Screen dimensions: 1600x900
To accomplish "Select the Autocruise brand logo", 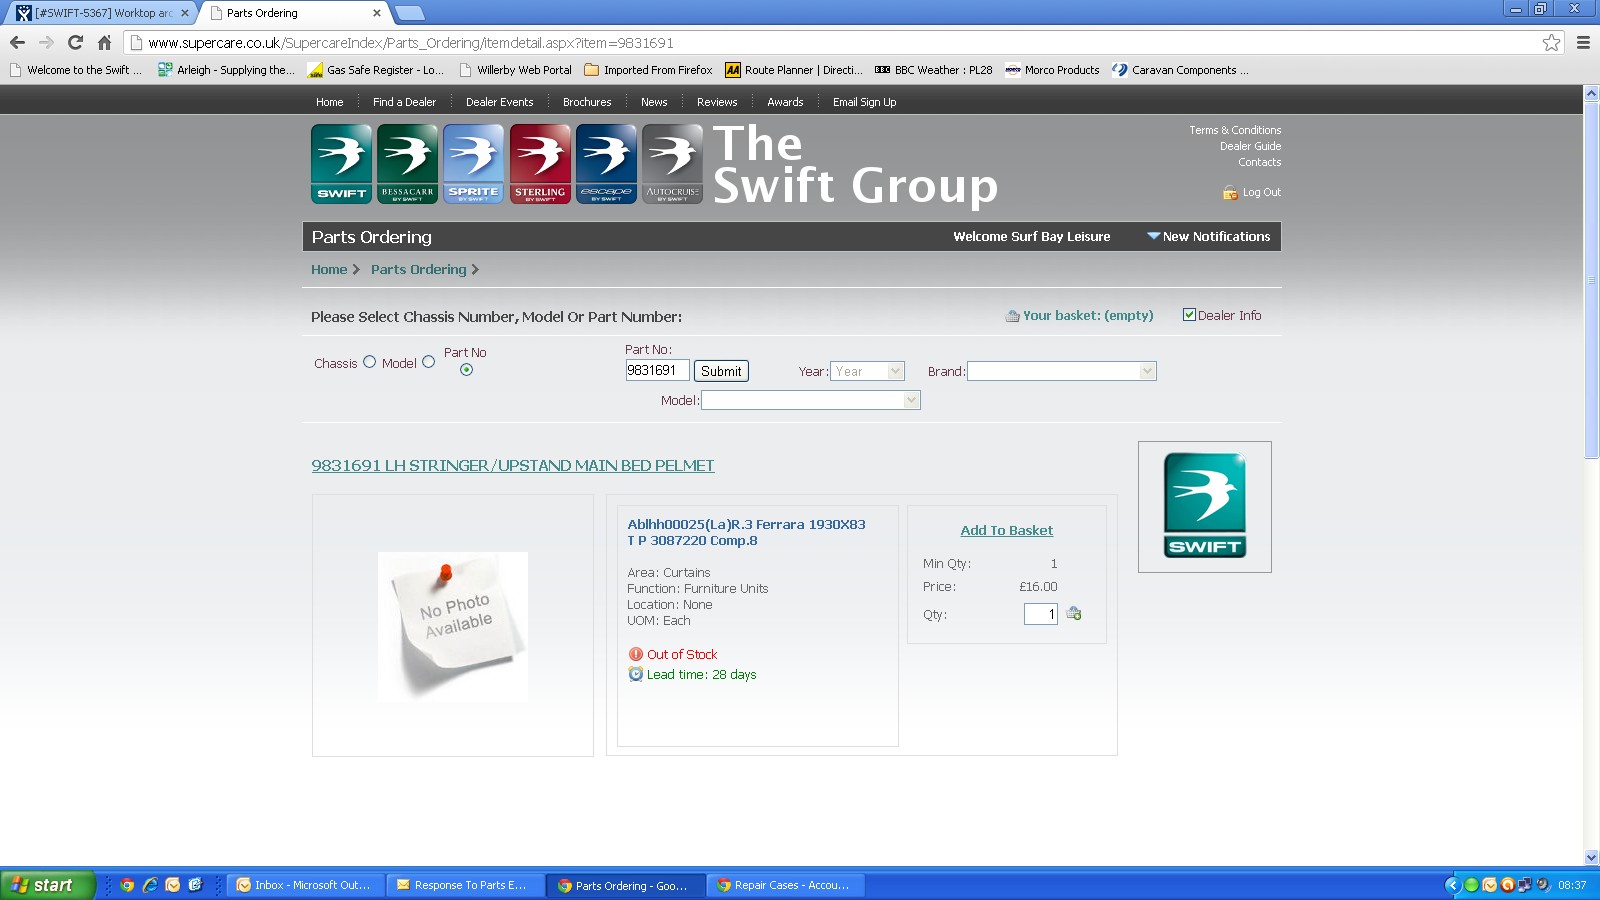I will (672, 164).
